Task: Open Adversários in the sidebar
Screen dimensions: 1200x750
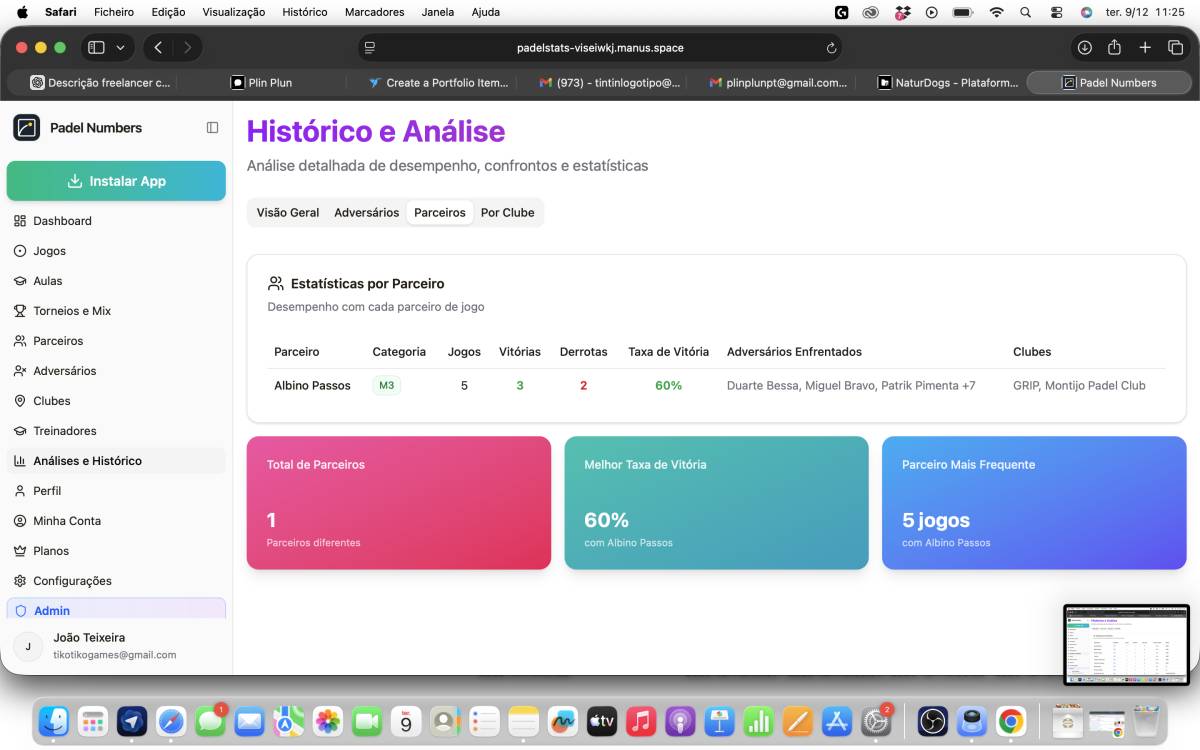Action: point(116,371)
